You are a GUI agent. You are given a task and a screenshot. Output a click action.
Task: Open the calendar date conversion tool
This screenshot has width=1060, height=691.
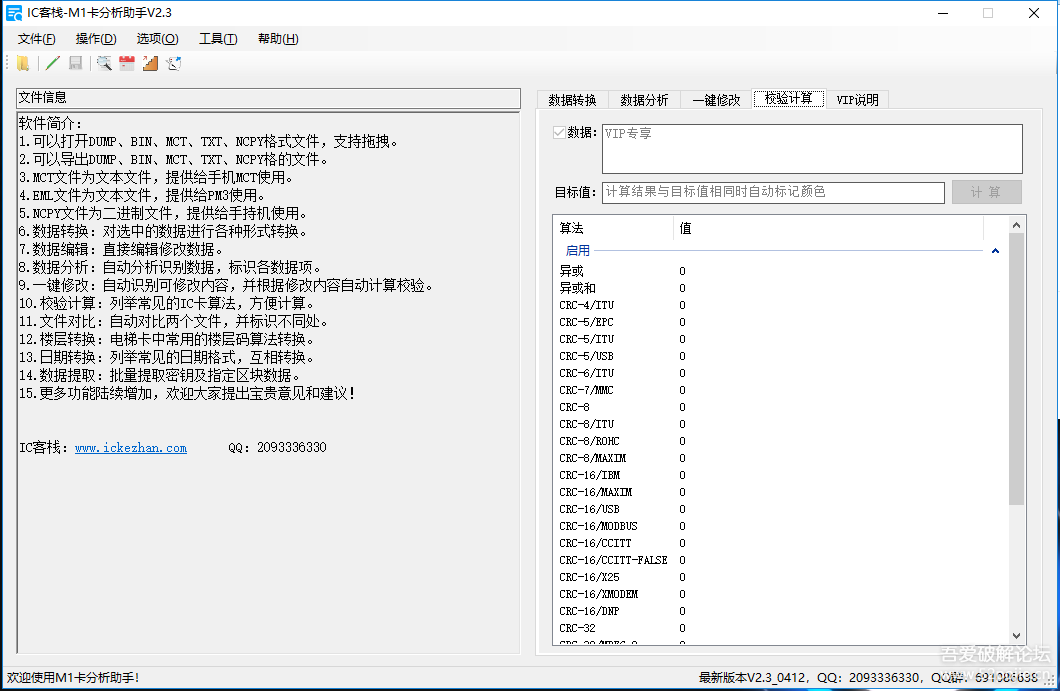127,64
